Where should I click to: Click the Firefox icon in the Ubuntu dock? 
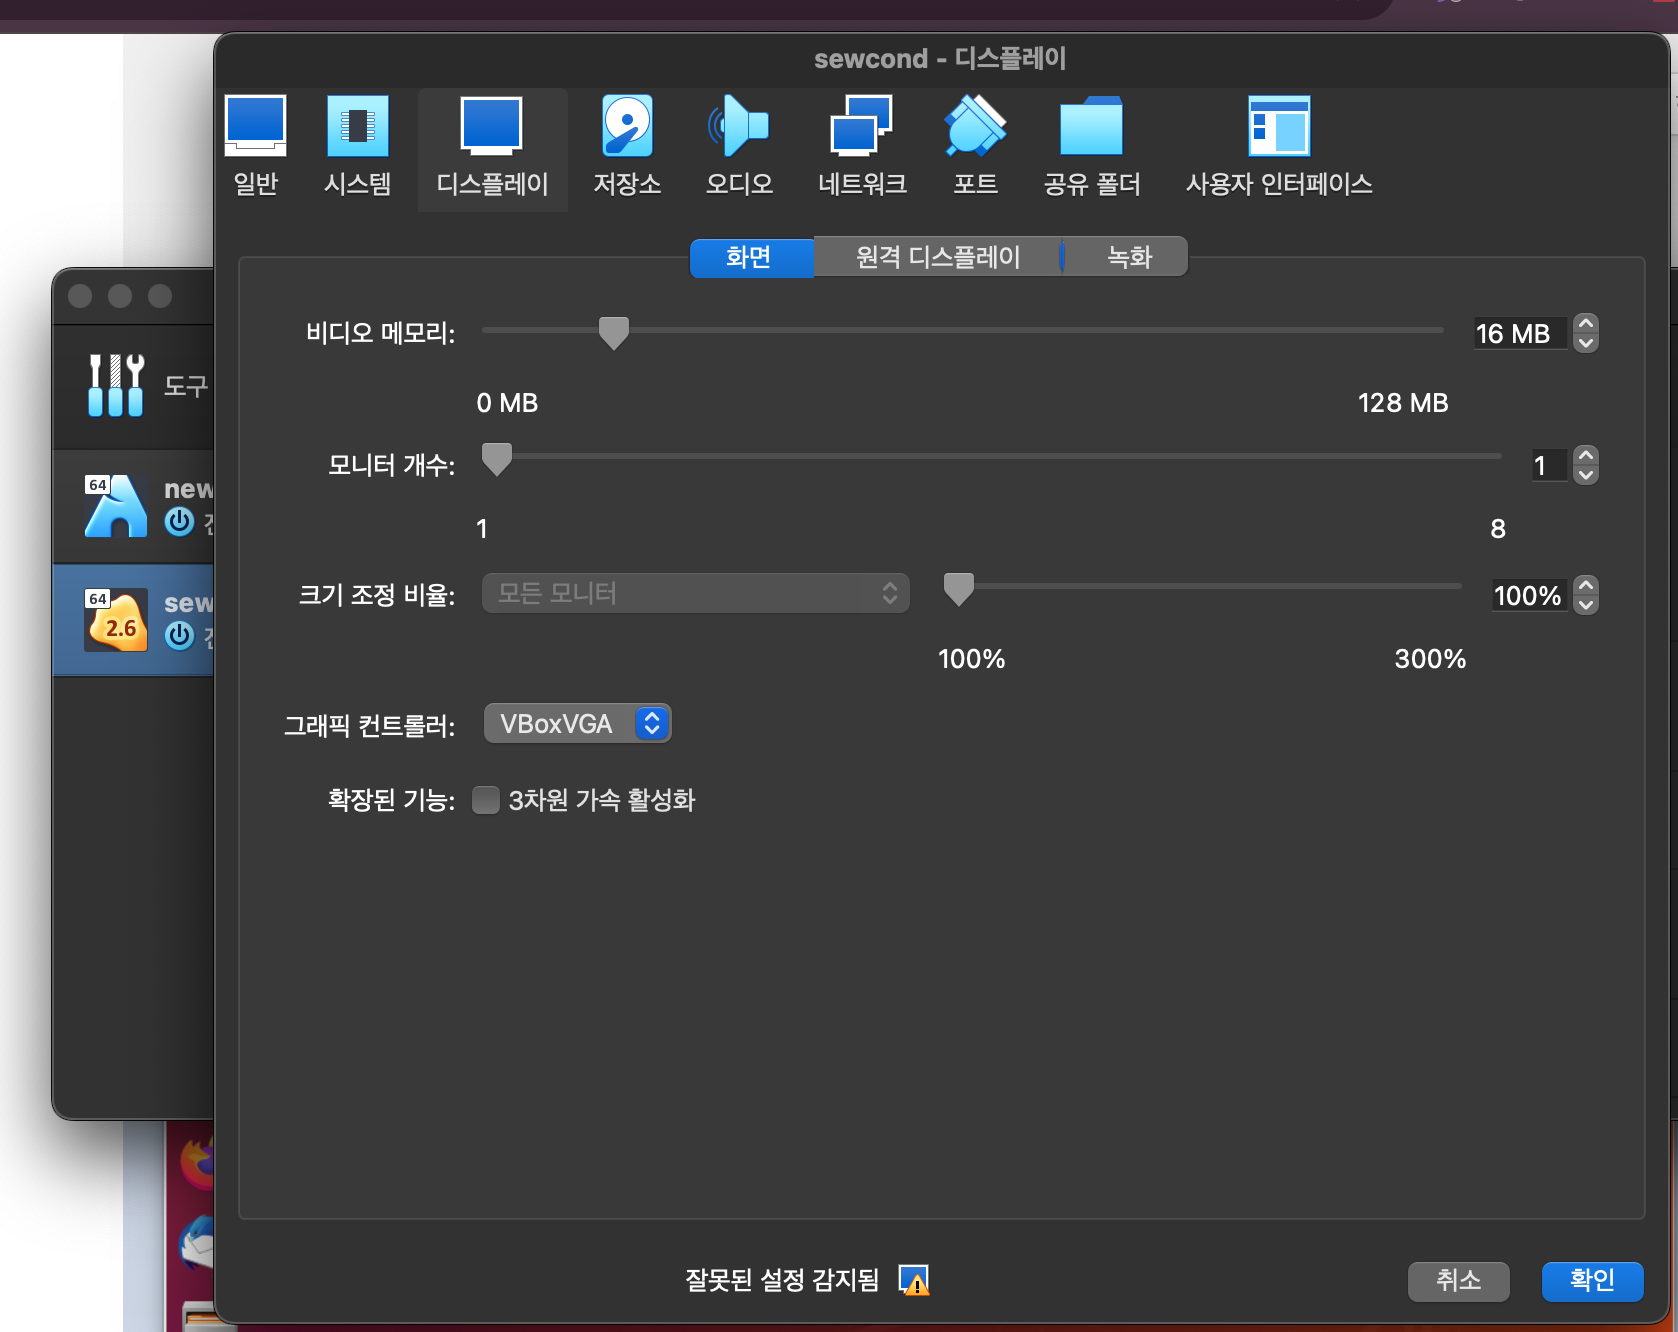(x=198, y=1163)
